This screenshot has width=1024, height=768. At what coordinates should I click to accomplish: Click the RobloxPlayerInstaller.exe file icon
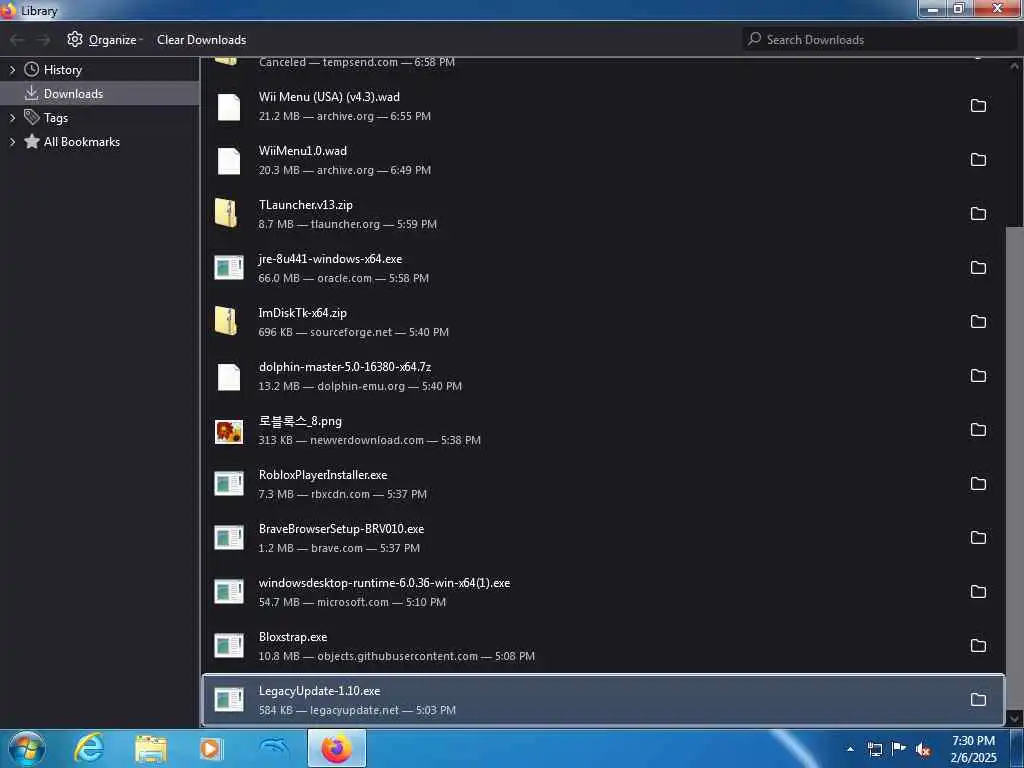click(x=229, y=483)
